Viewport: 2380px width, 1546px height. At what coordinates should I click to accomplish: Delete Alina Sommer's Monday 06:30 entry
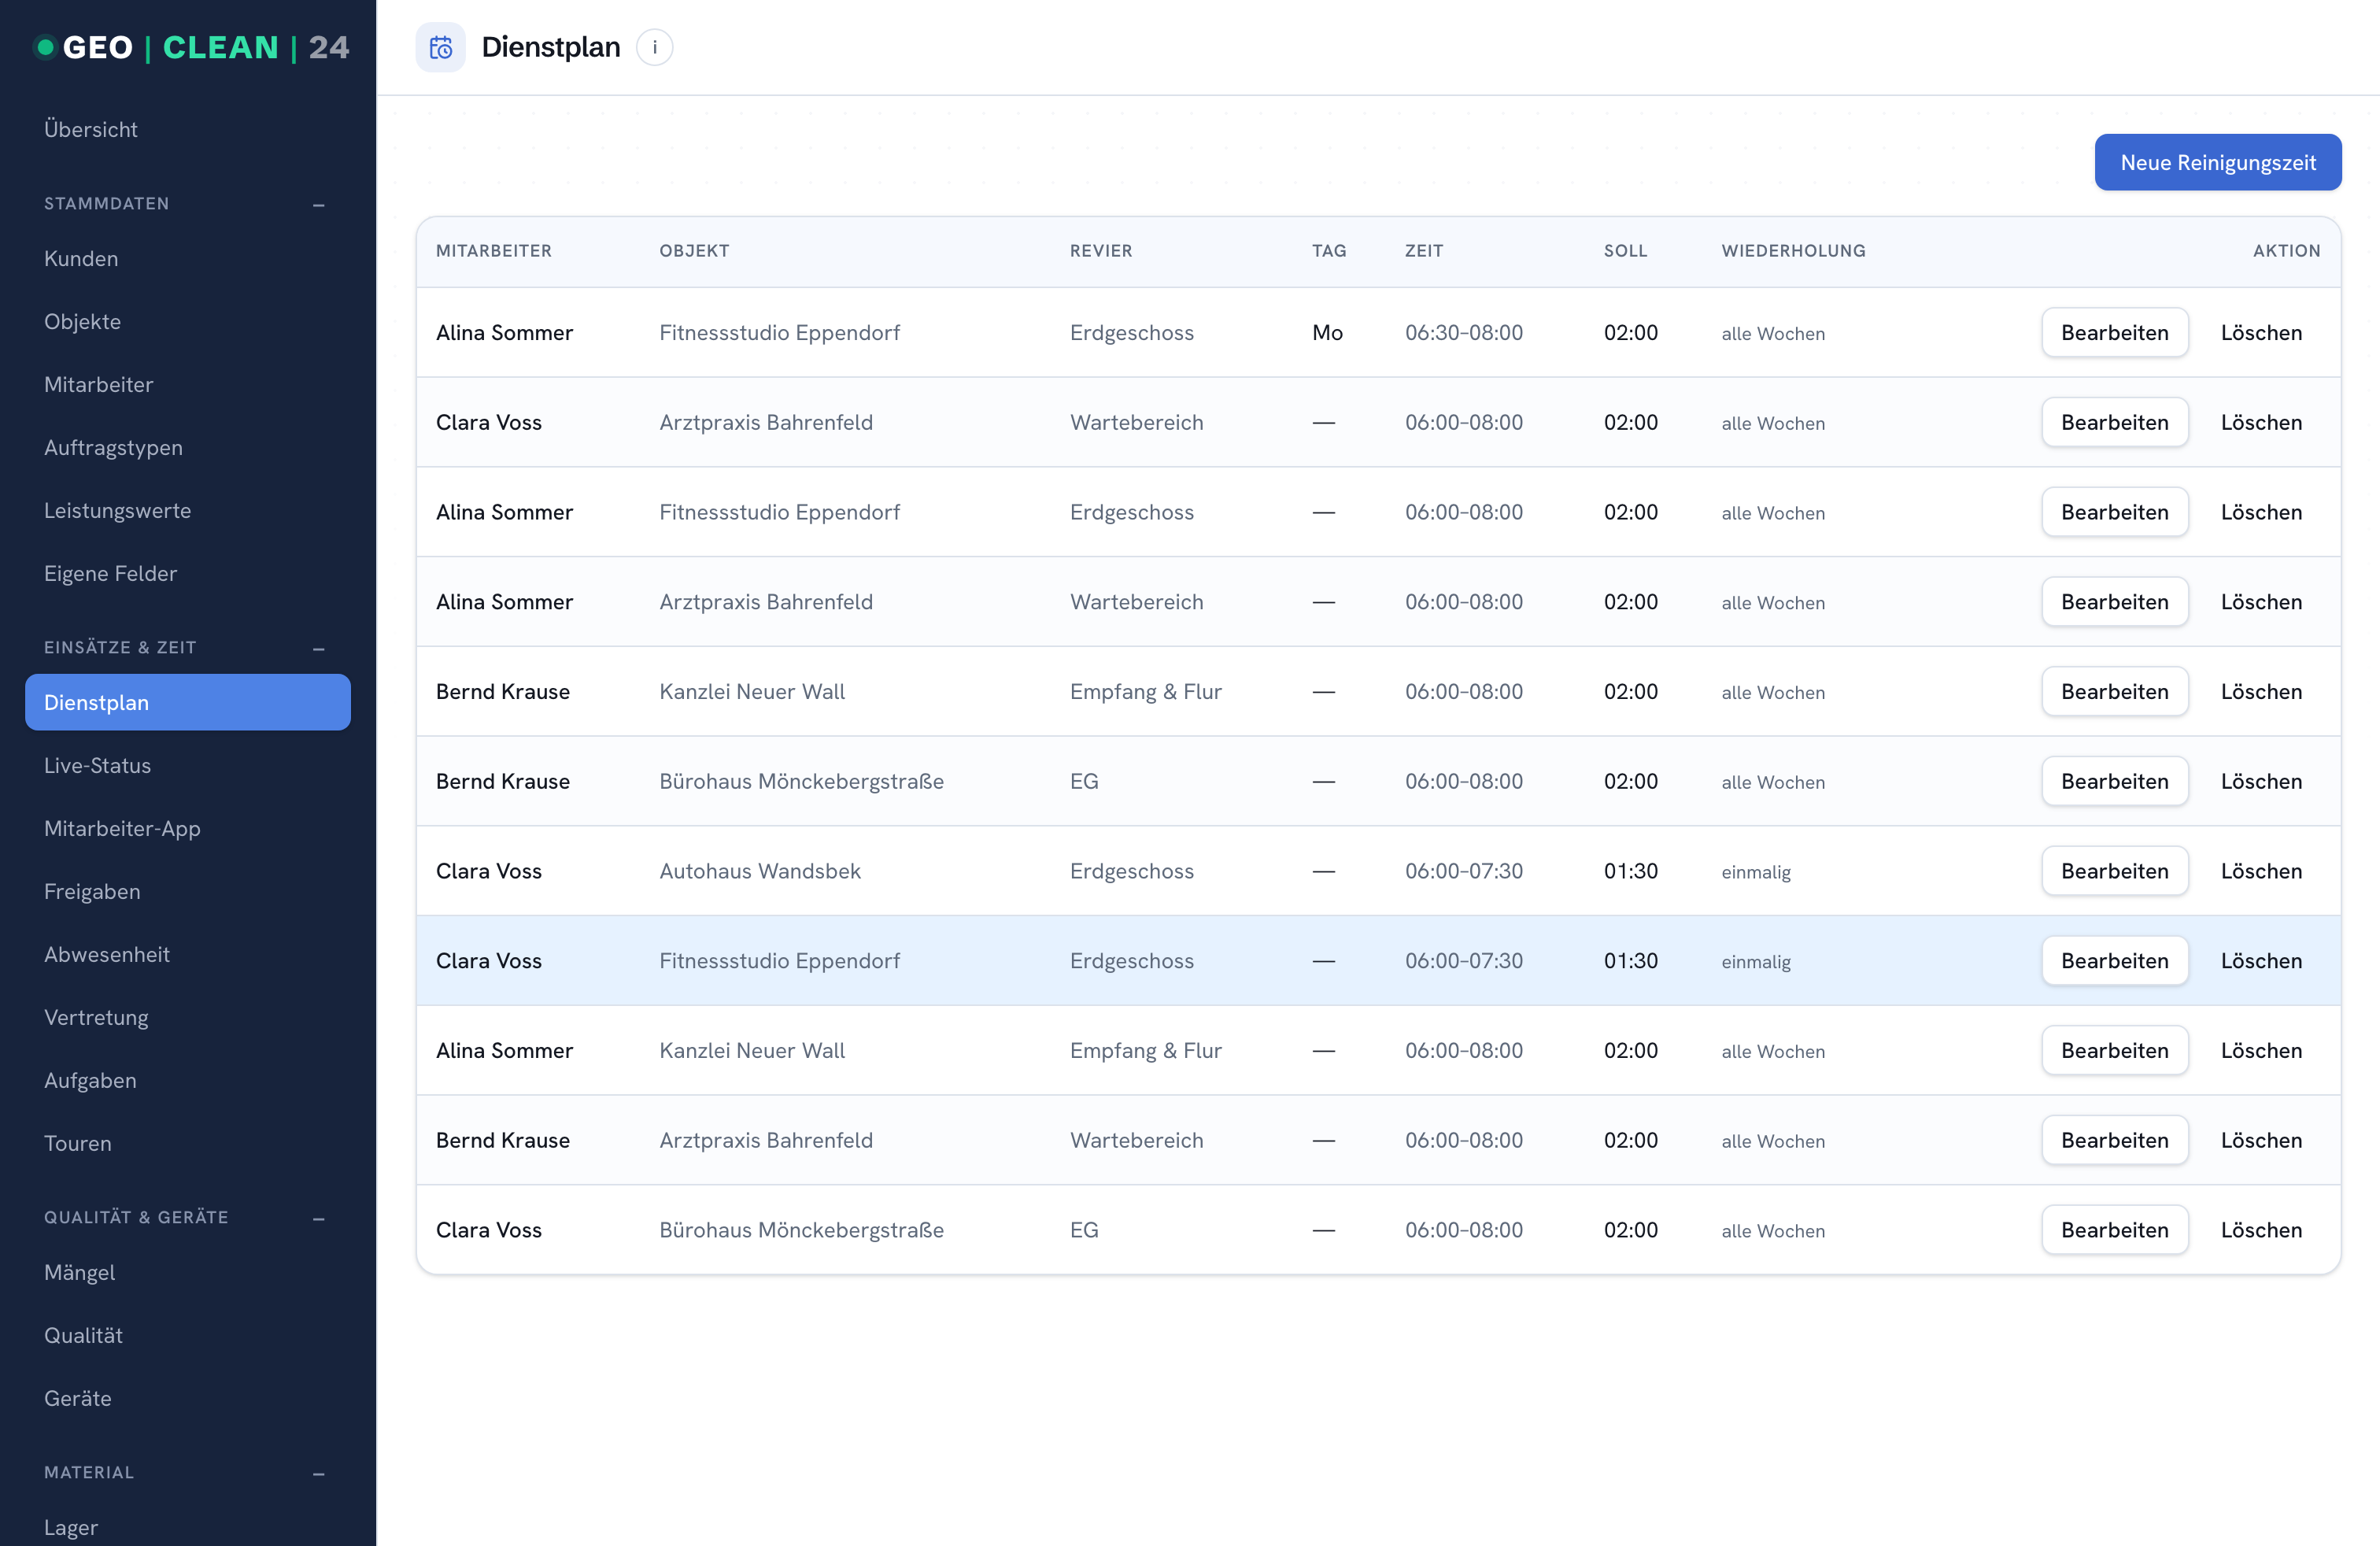point(2260,332)
